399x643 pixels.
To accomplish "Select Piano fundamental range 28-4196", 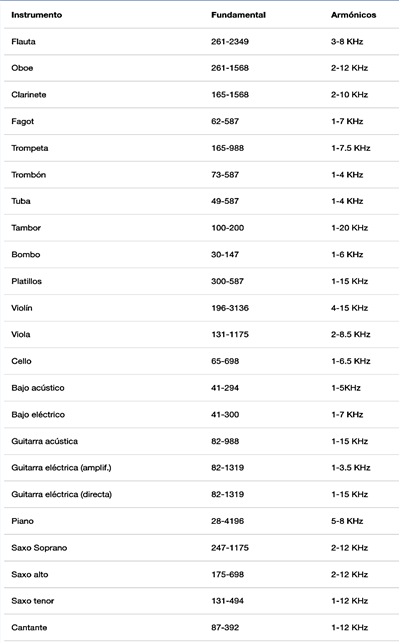I will click(x=227, y=521).
